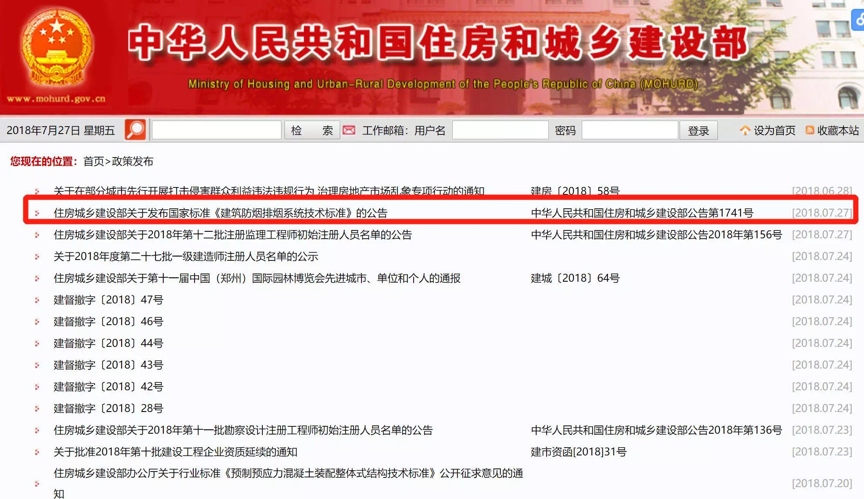
Task: Click document number 公告第1741号
Action: [642, 213]
